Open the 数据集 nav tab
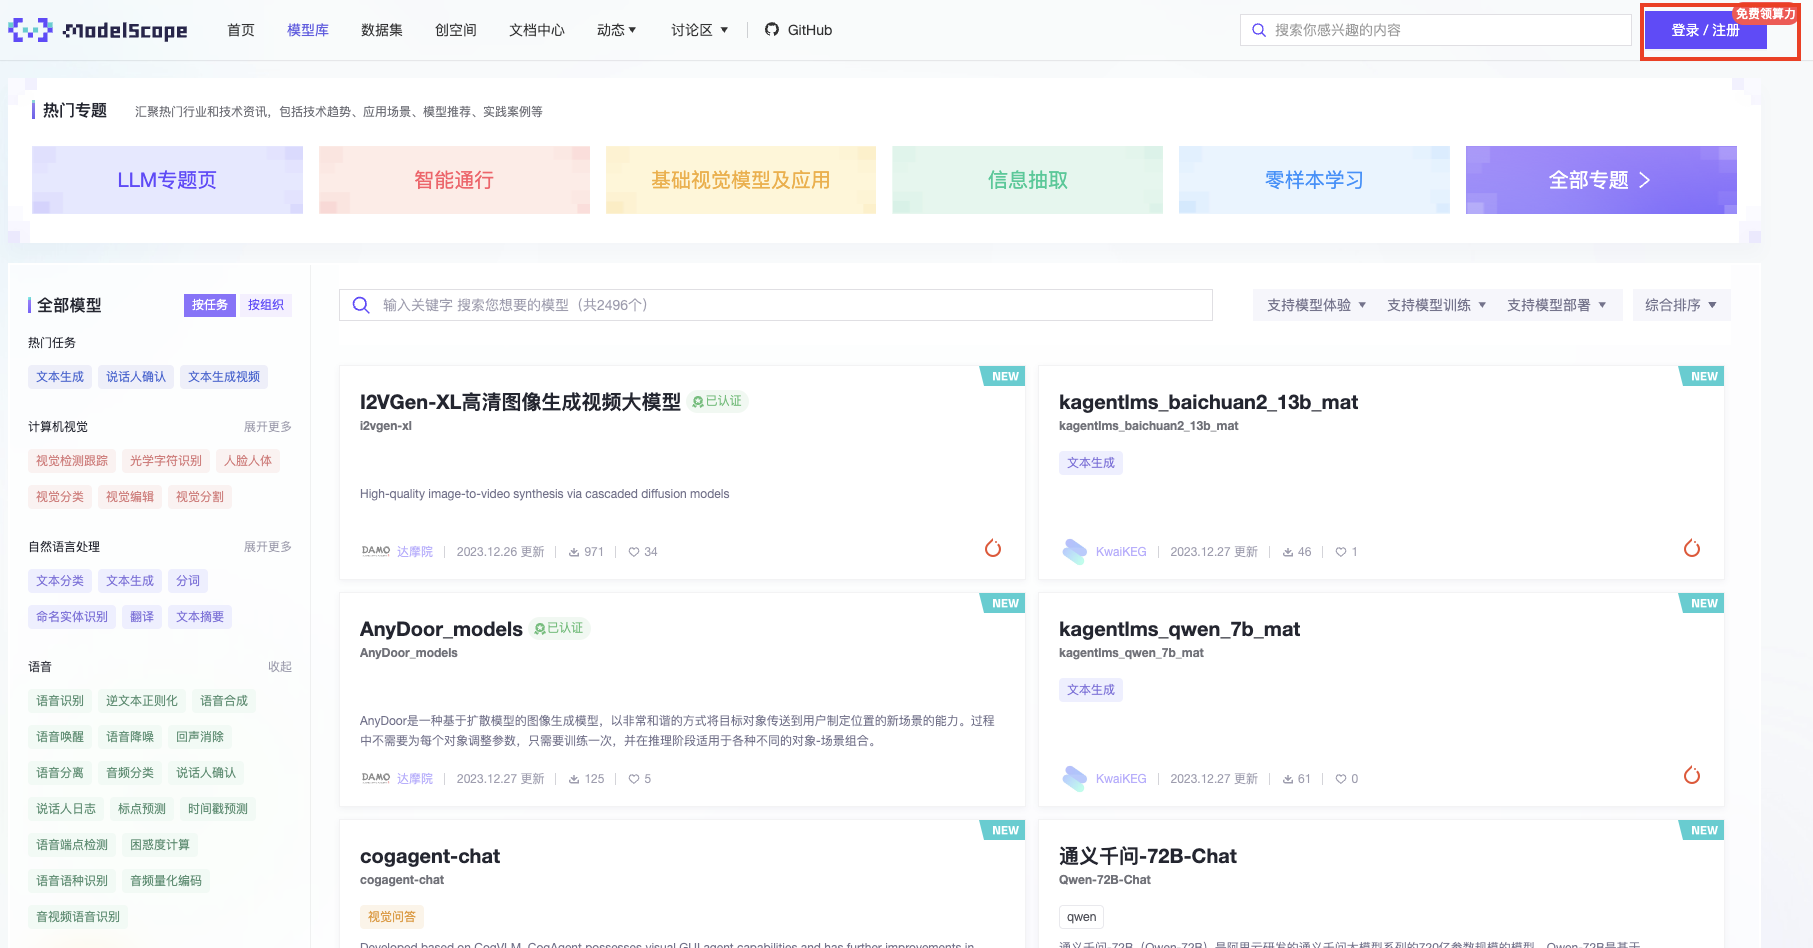The height and width of the screenshot is (948, 1813). 382,30
